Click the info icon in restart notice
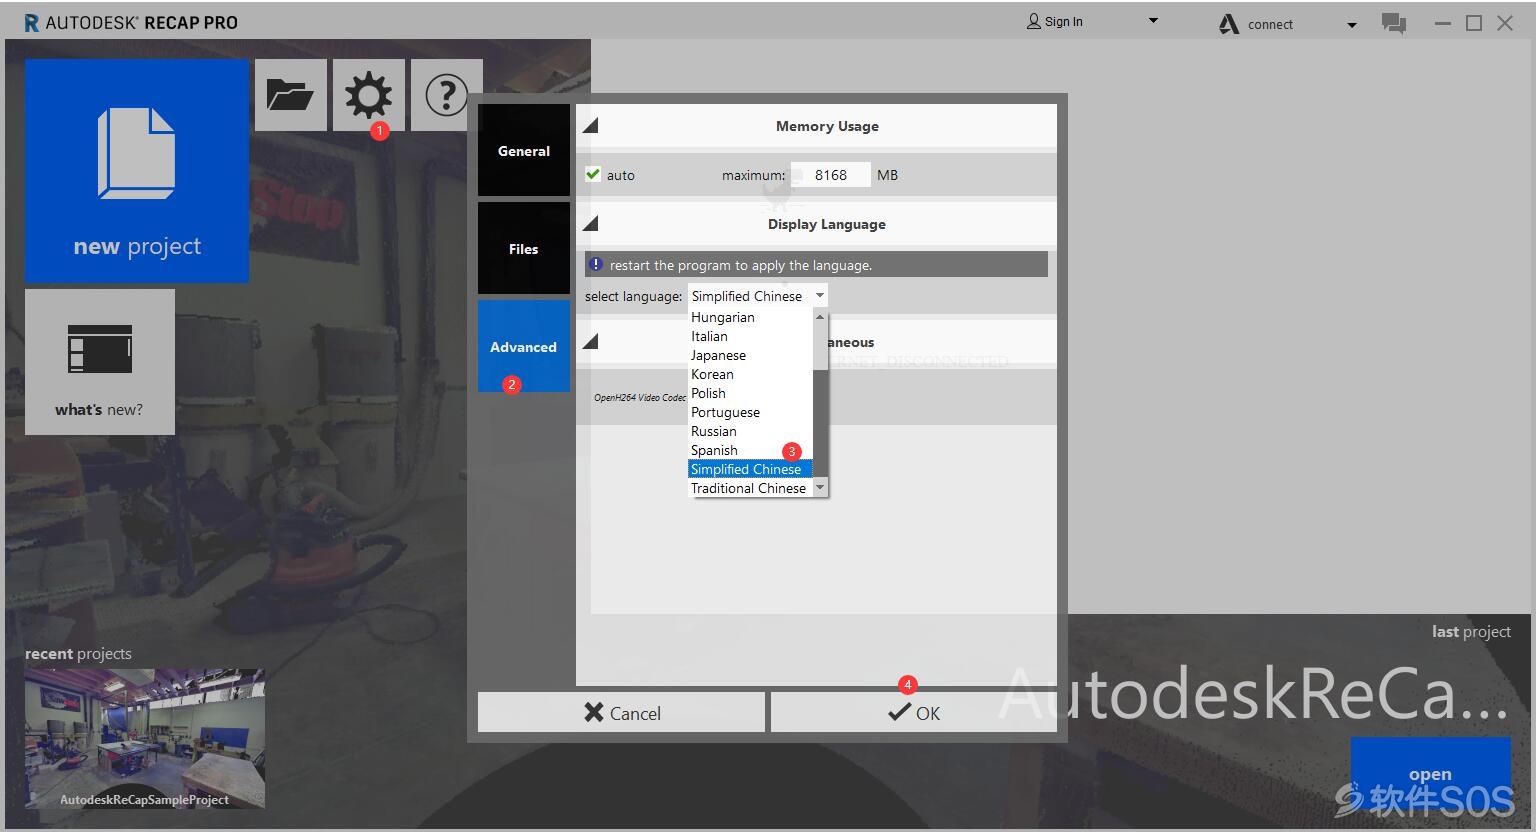This screenshot has width=1536, height=832. pos(596,265)
